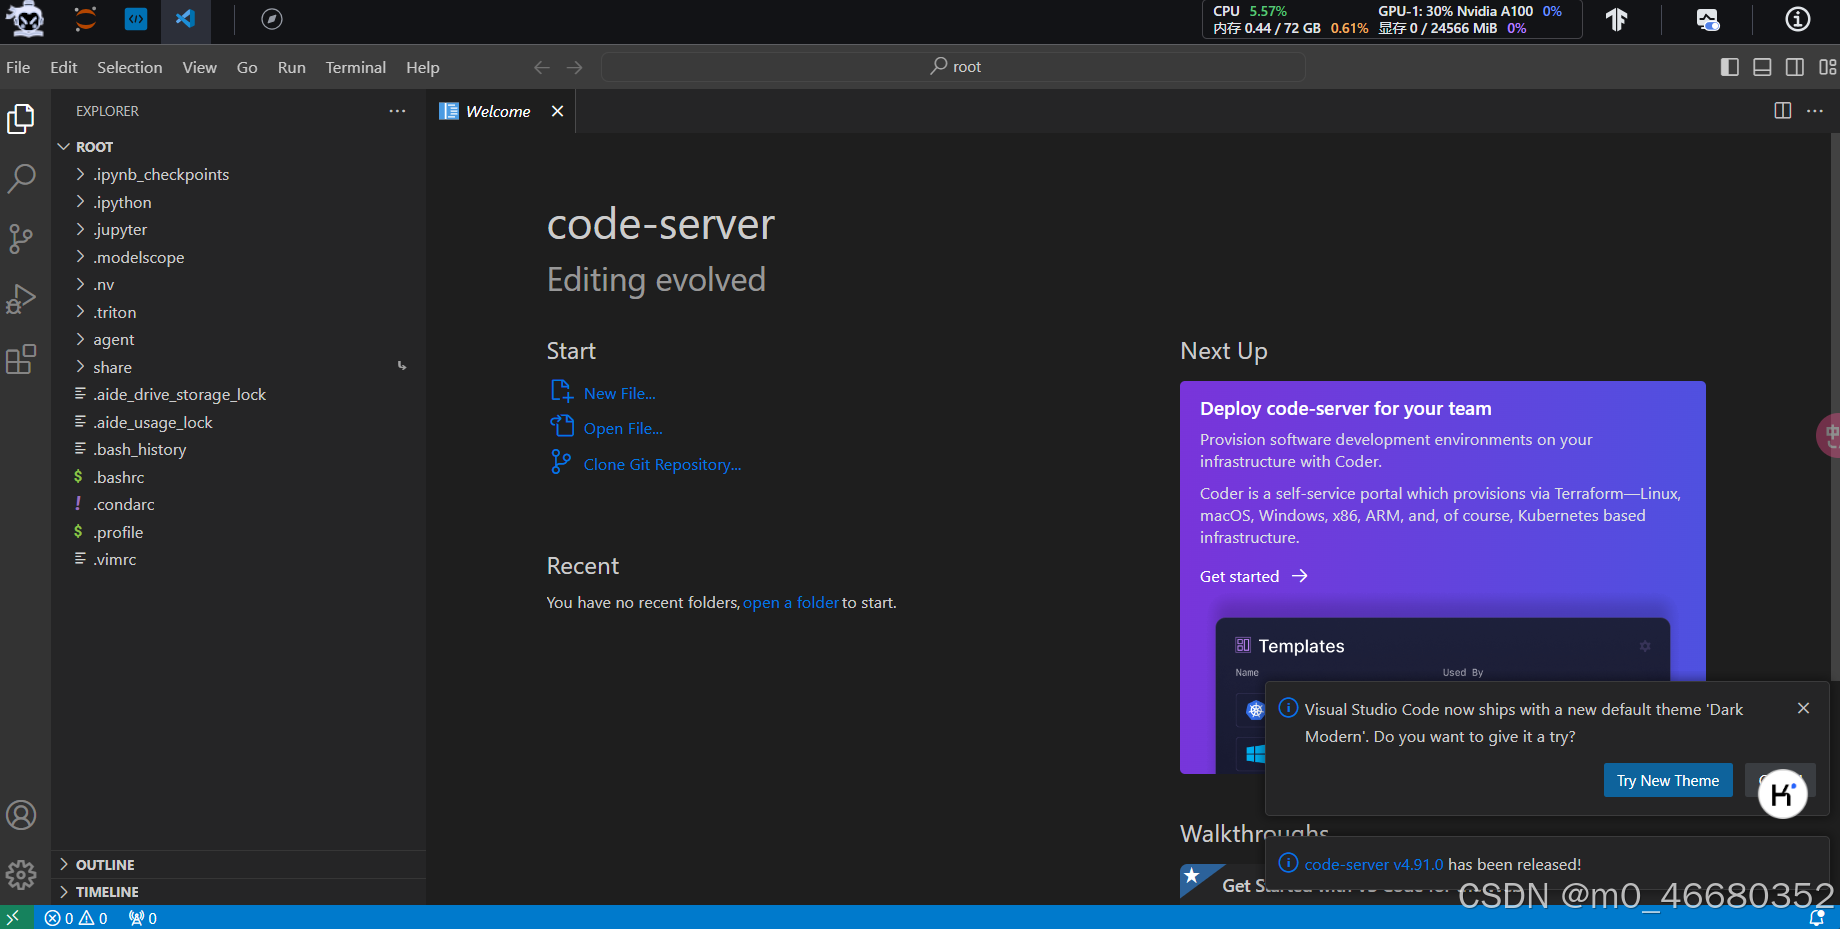Screen dimensions: 1840x929
Task: Click the open a folder link
Action: click(x=791, y=602)
